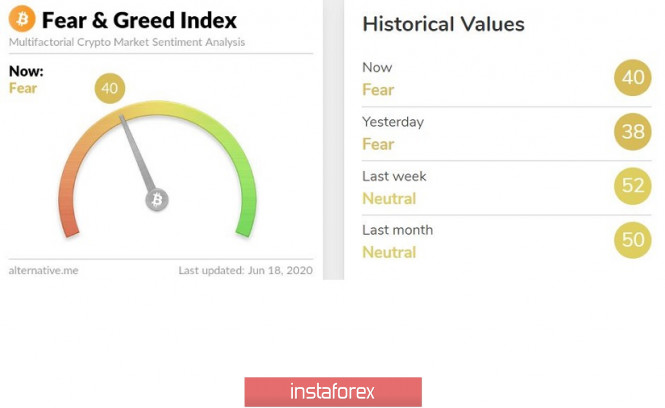This screenshot has height=408, width=665.
Task: Click the Last week value circle 52
Action: point(633,186)
